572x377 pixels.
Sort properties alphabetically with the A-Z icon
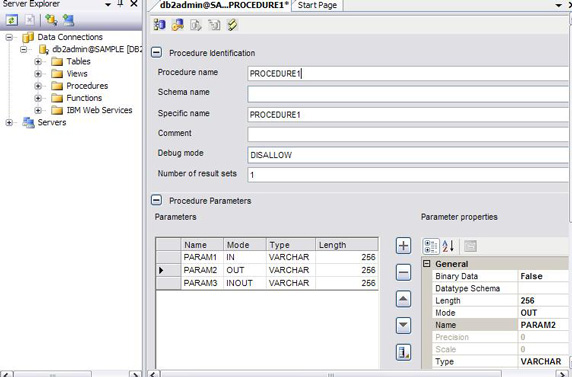448,246
